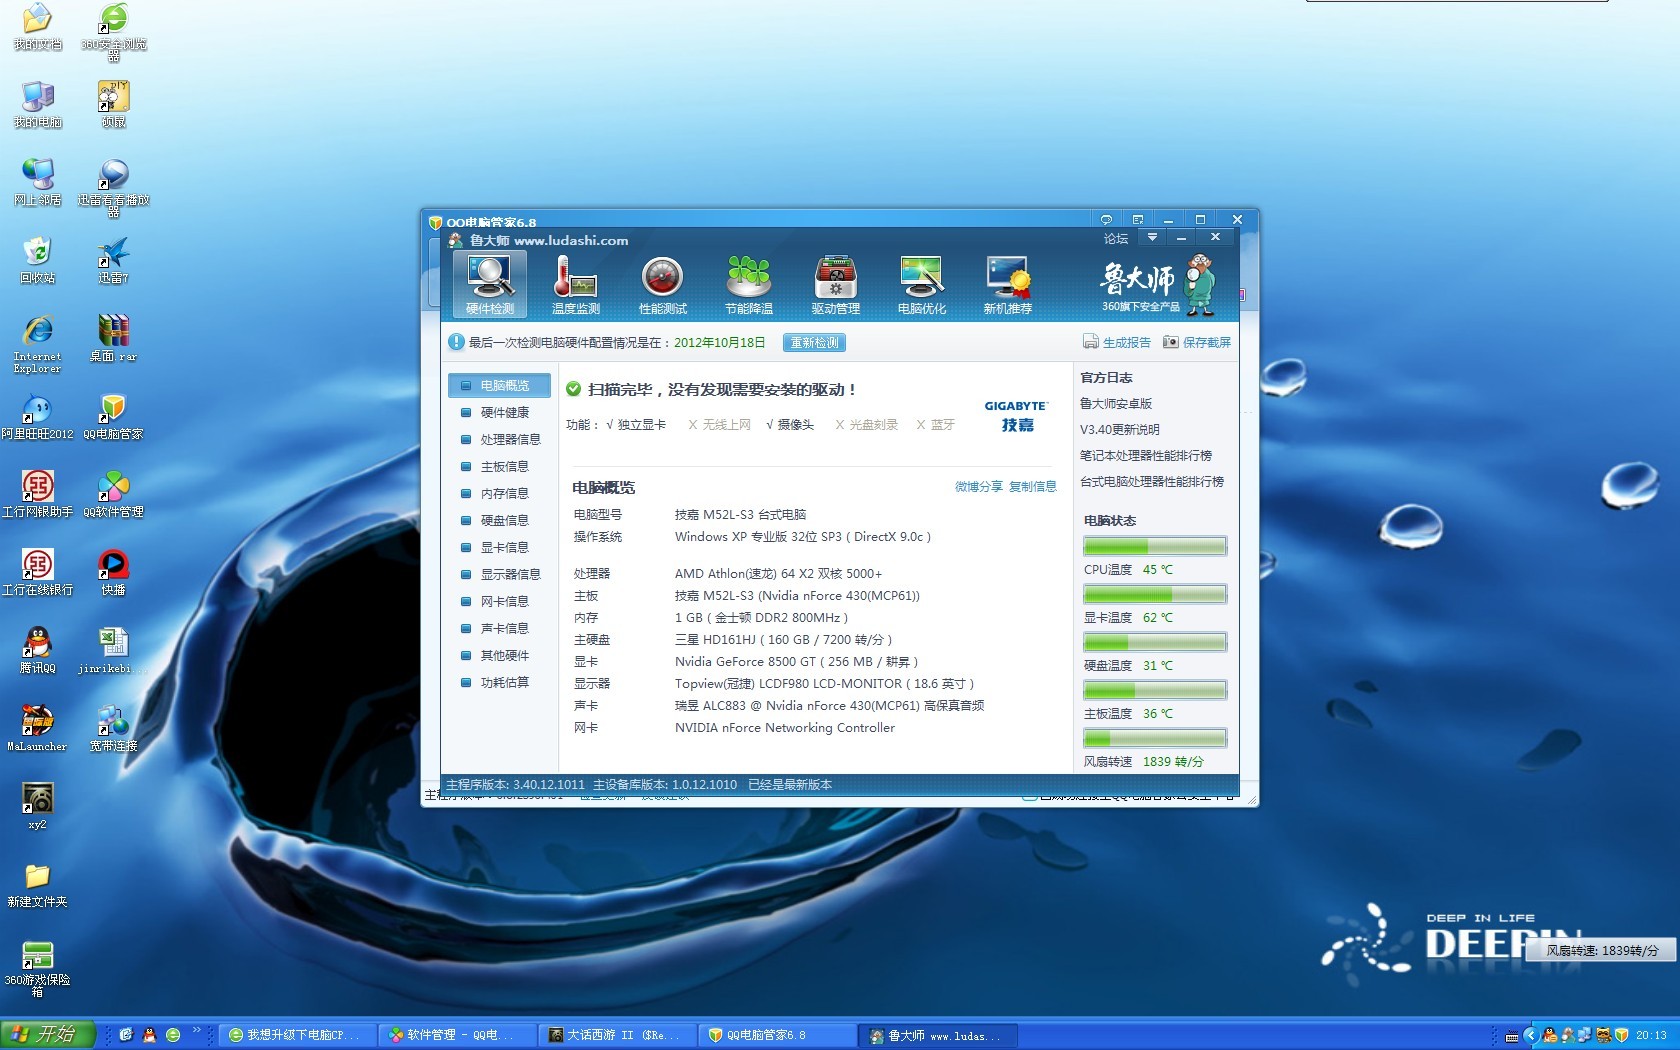The image size is (1680, 1050).
Task: Select 显示器信息 in the sidebar
Action: tap(500, 574)
